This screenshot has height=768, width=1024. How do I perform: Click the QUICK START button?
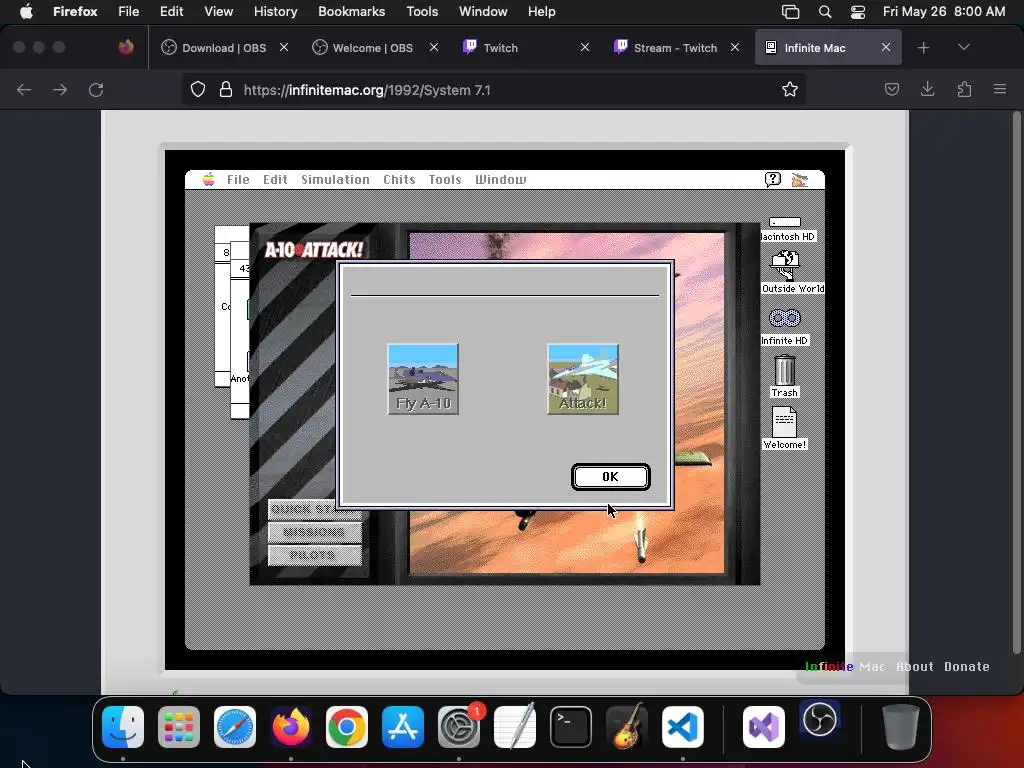click(x=315, y=509)
